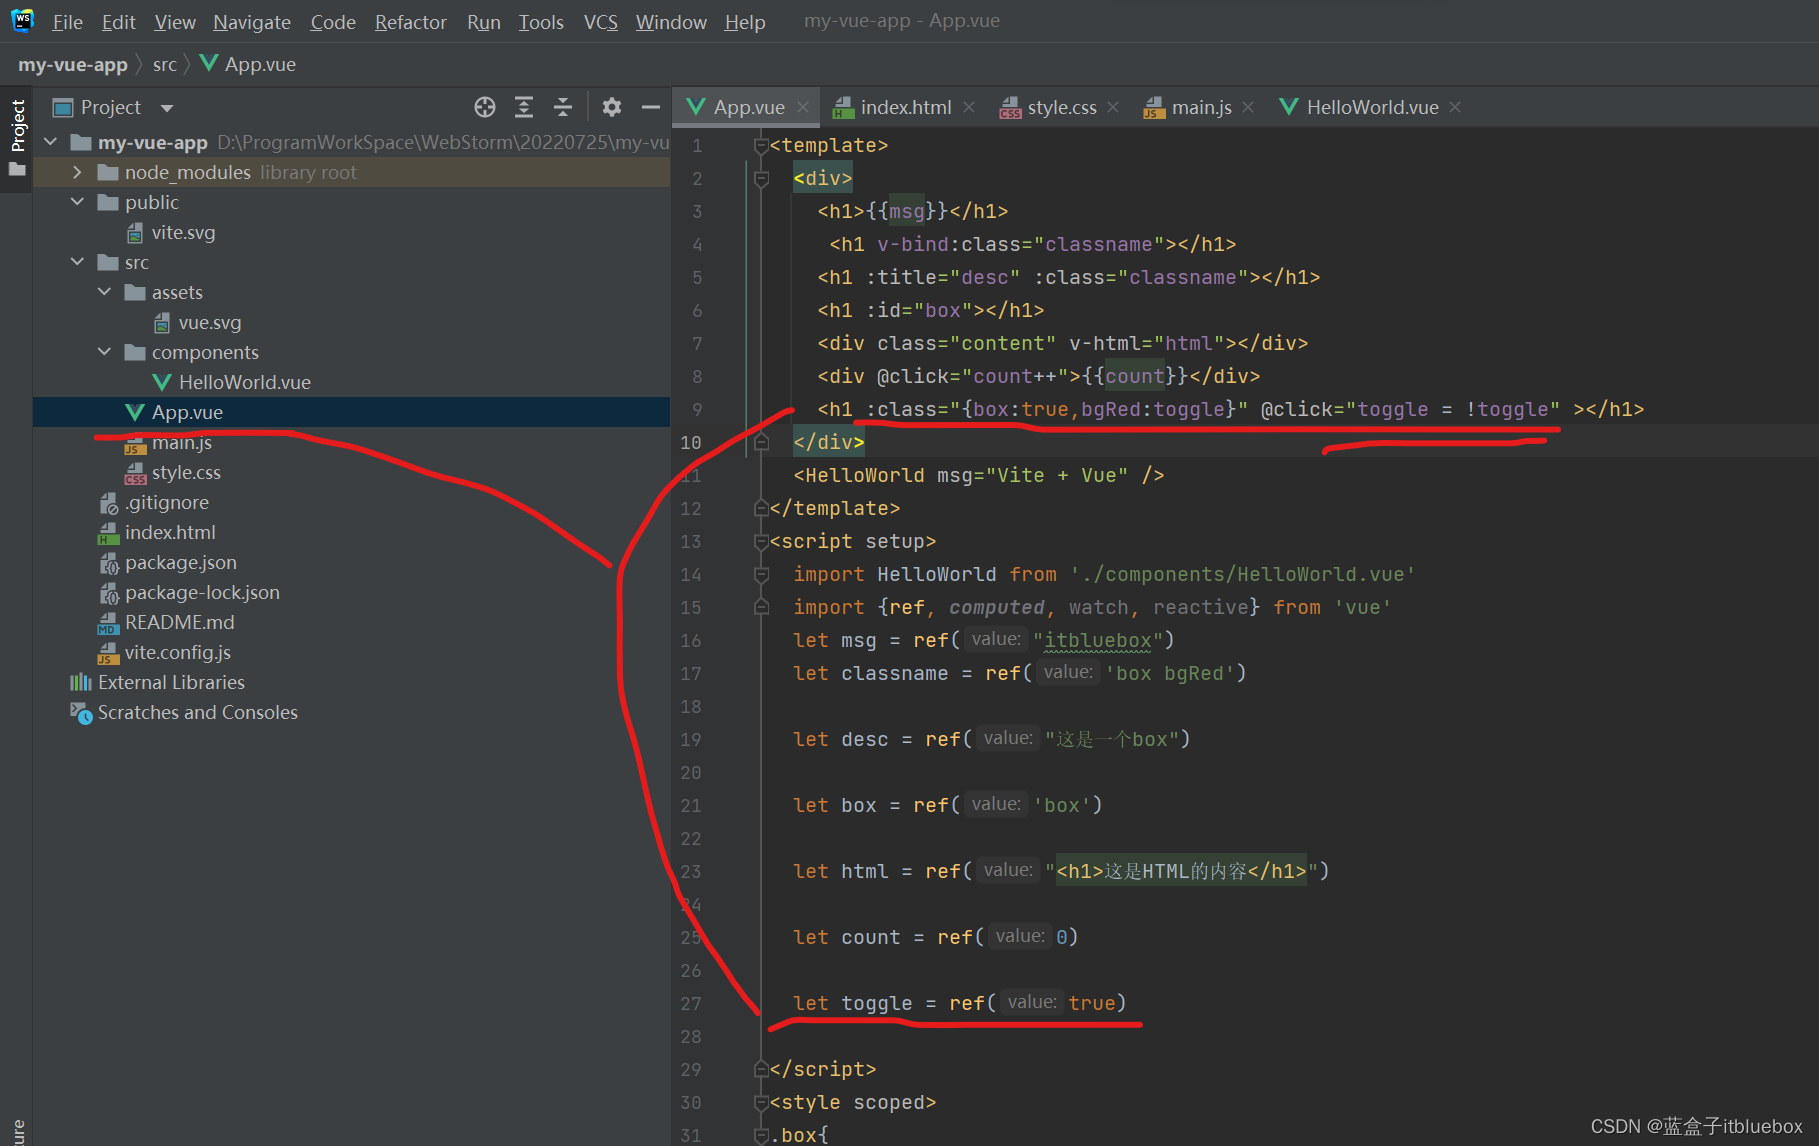Click style.css file icon in tree
Image resolution: width=1819 pixels, height=1146 pixels.
click(x=135, y=473)
